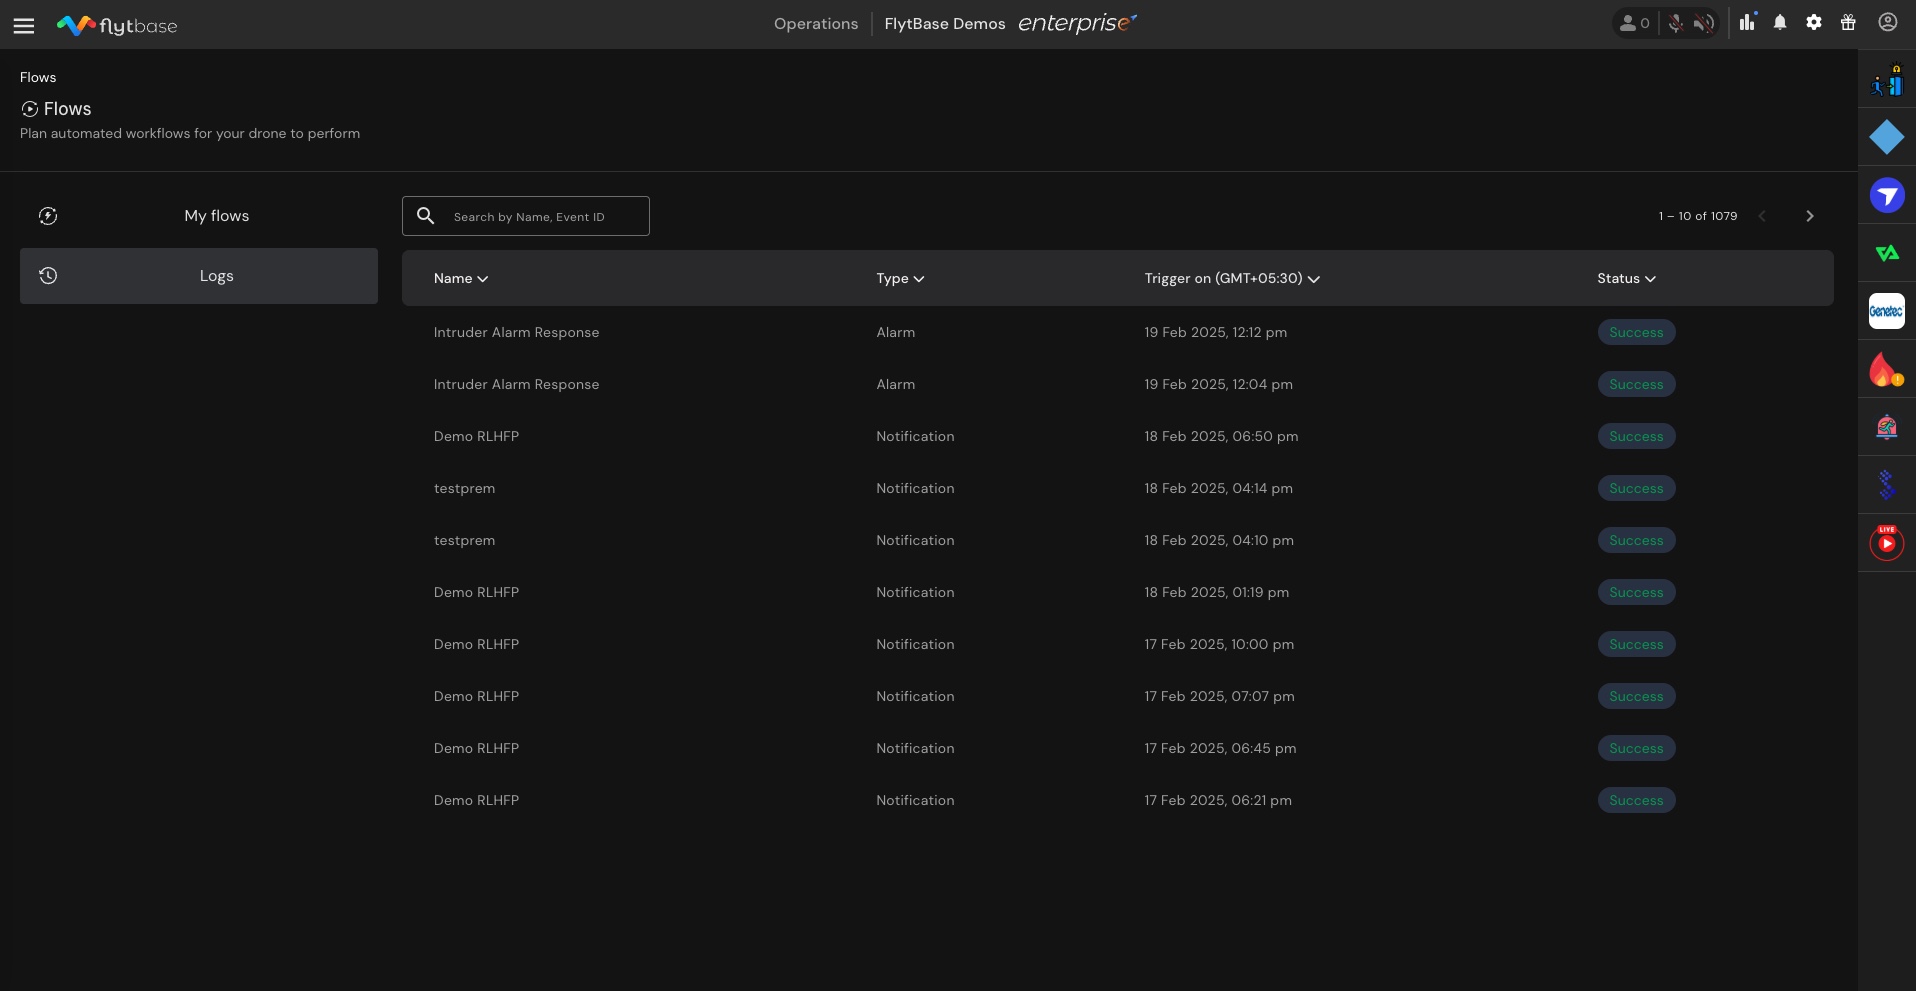Go to next page of logs

pos(1809,216)
